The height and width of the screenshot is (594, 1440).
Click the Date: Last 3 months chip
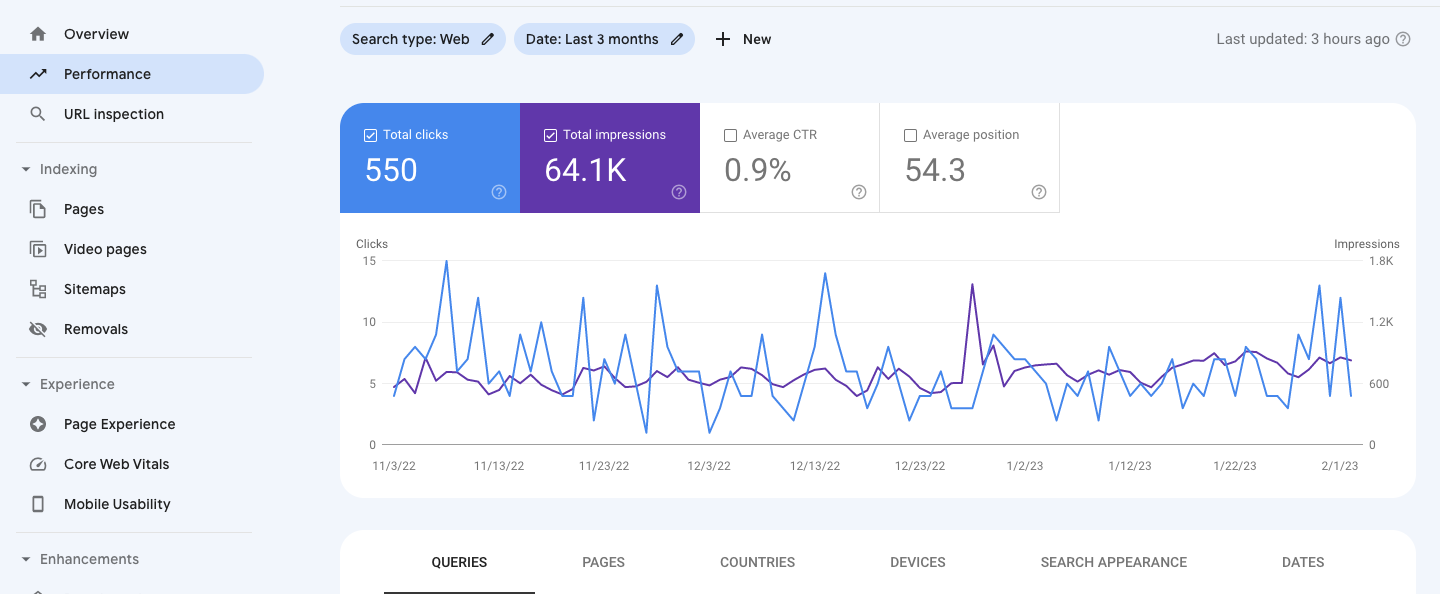coord(590,39)
